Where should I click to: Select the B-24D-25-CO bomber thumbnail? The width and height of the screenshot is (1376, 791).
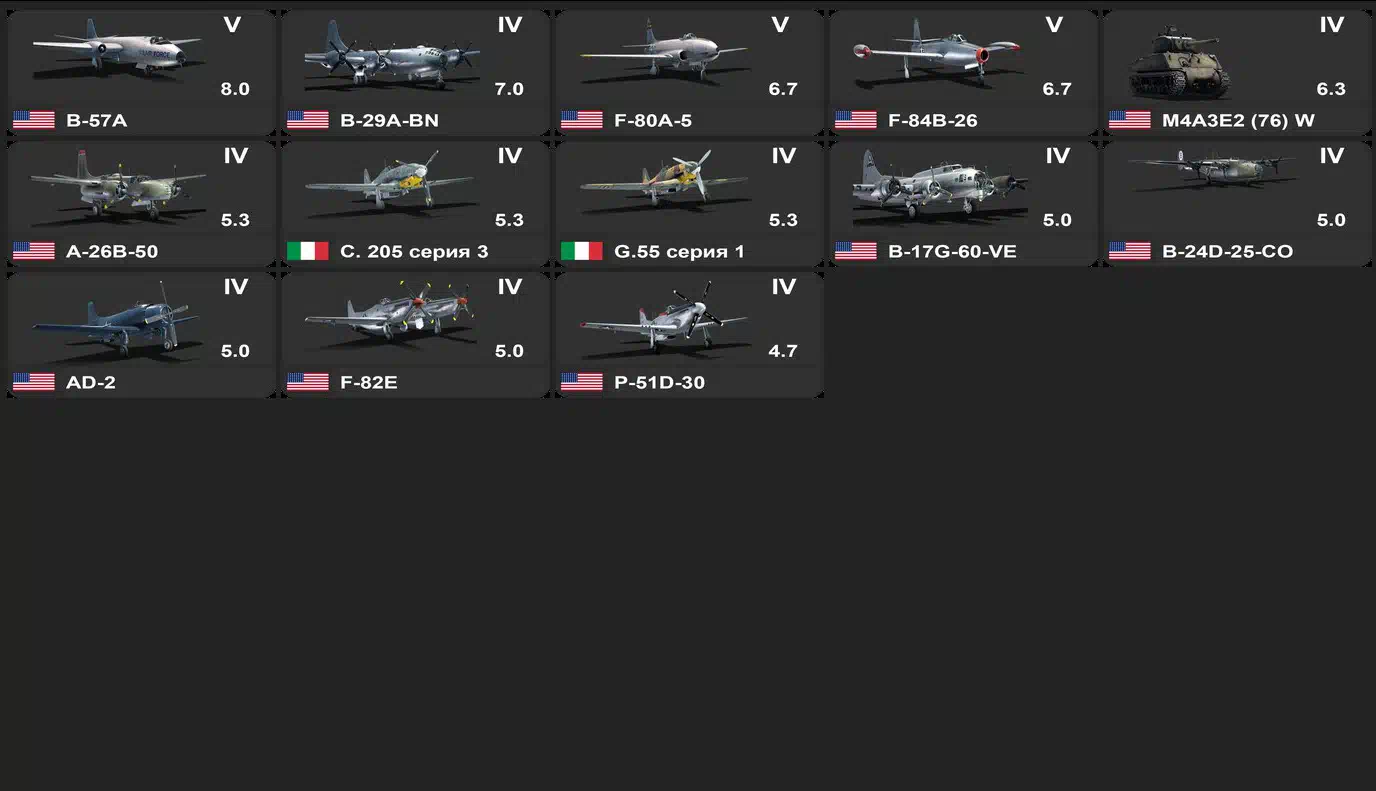point(1212,170)
